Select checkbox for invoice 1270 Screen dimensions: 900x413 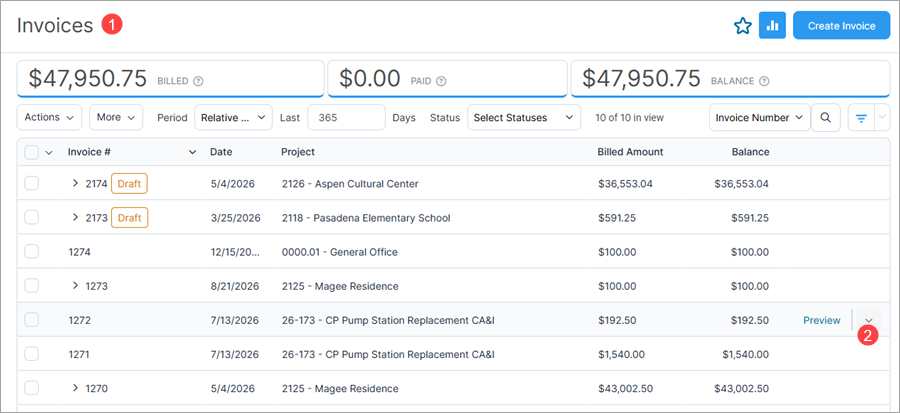point(32,388)
